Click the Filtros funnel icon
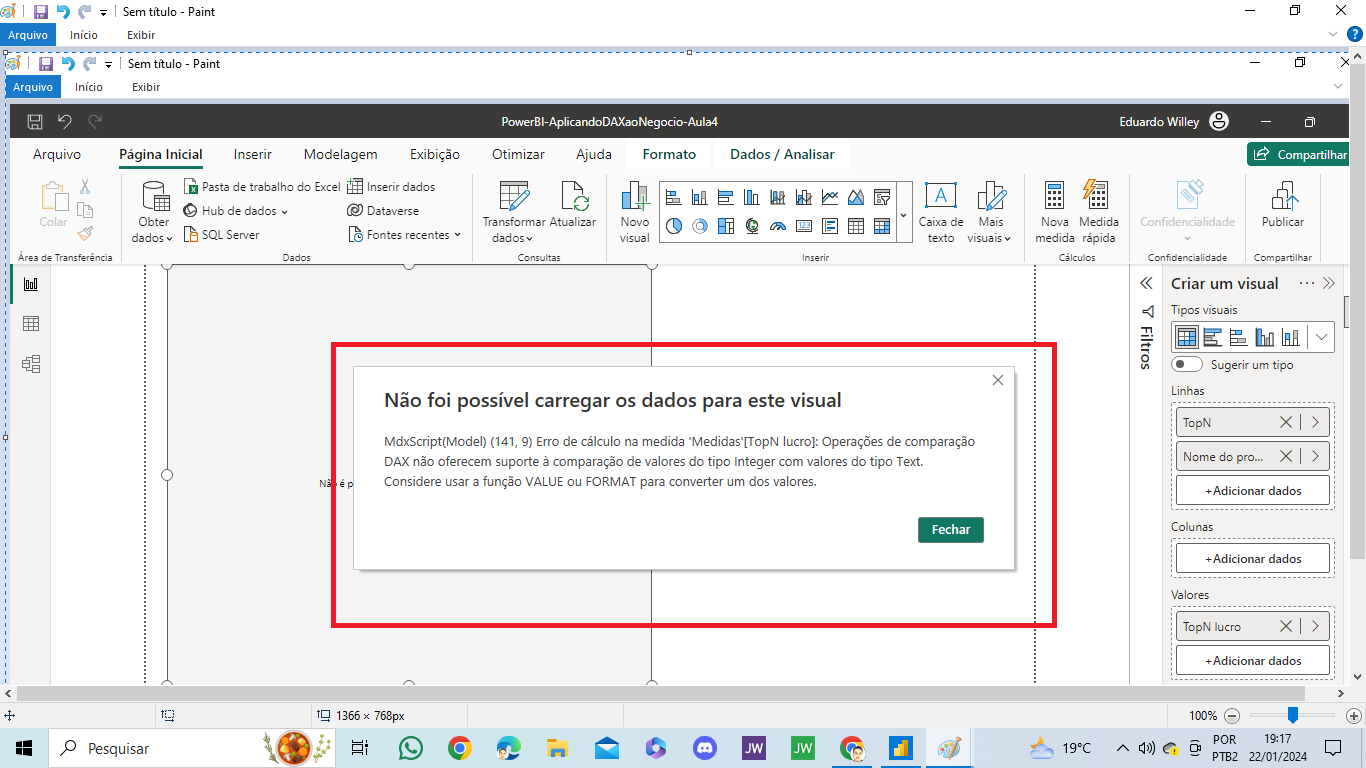This screenshot has width=1366, height=768. [1148, 311]
